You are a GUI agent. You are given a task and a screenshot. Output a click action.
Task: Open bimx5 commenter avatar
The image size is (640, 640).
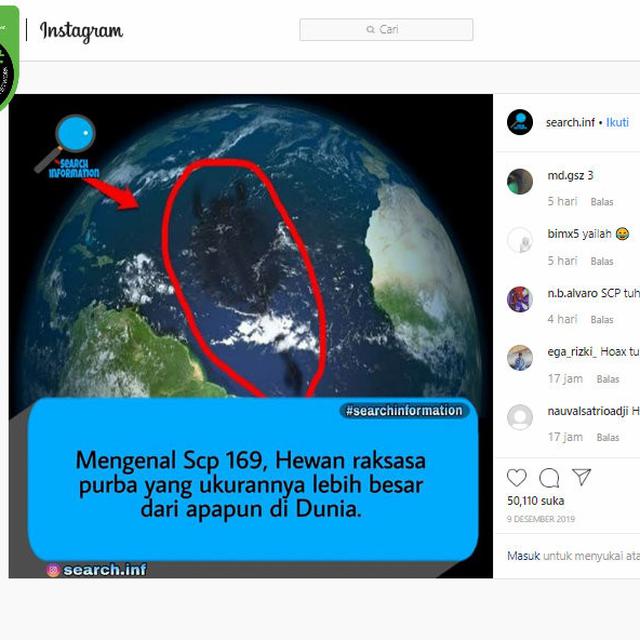(x=520, y=240)
